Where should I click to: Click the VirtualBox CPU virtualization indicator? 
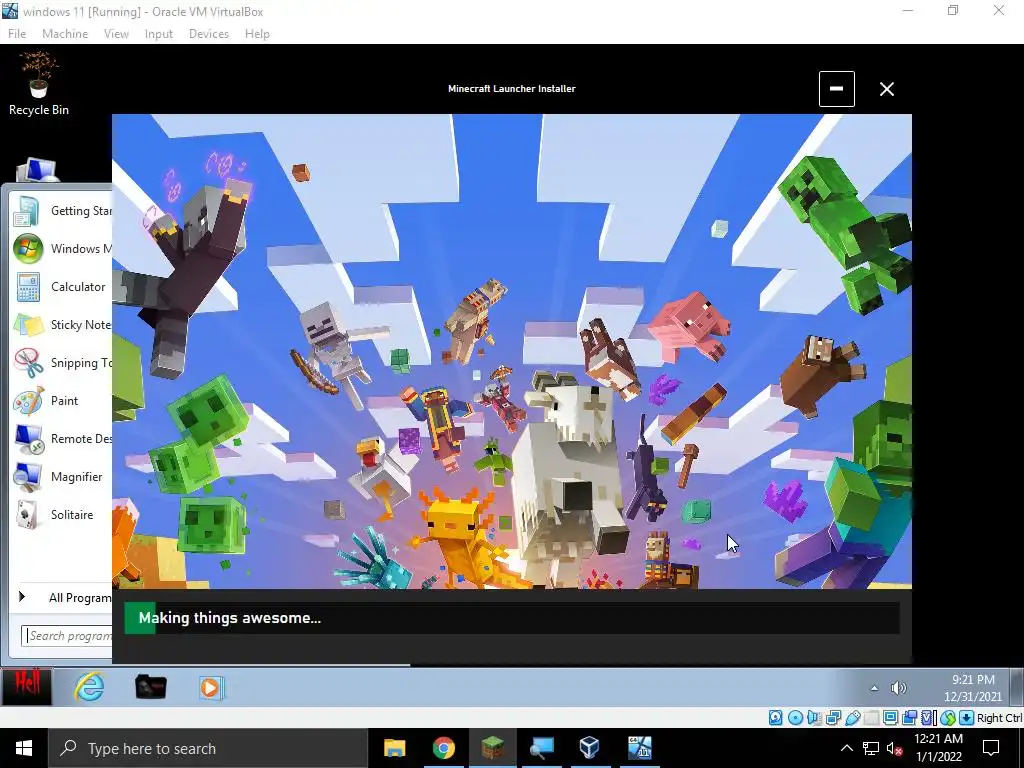(929, 718)
